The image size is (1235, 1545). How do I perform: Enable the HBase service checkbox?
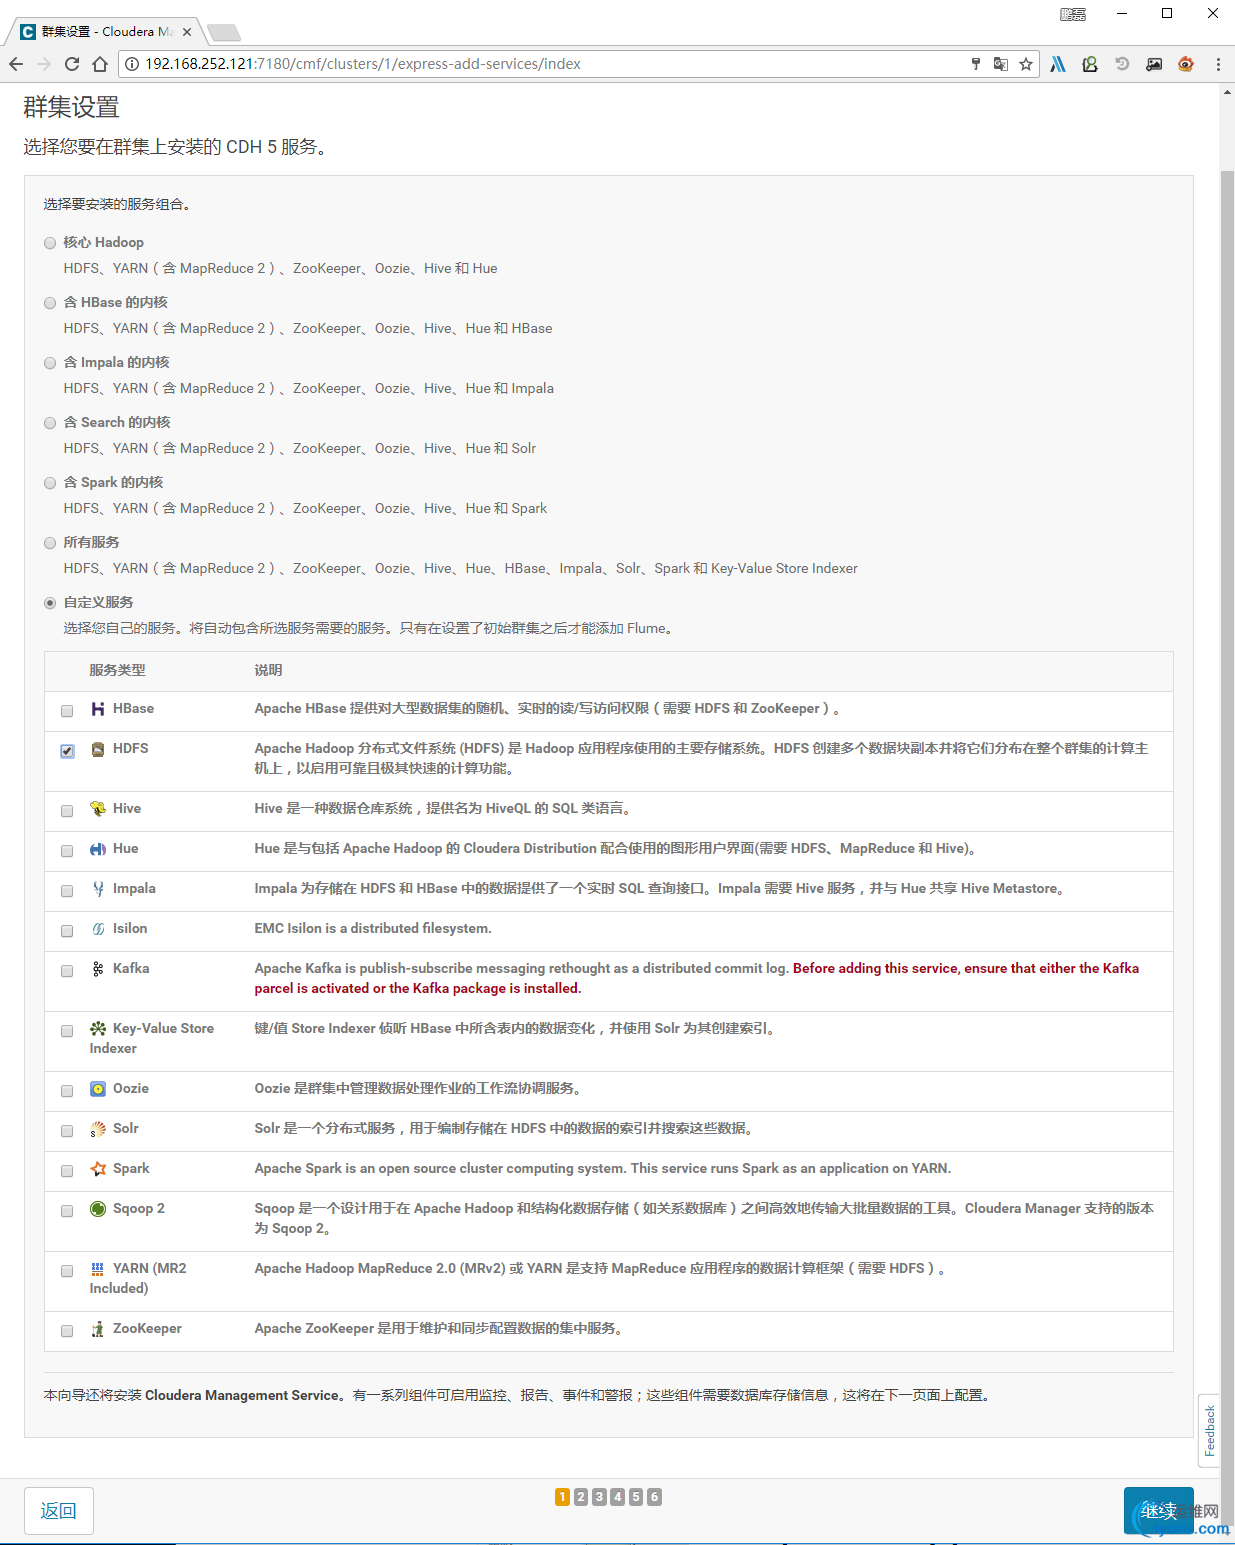pyautogui.click(x=67, y=711)
